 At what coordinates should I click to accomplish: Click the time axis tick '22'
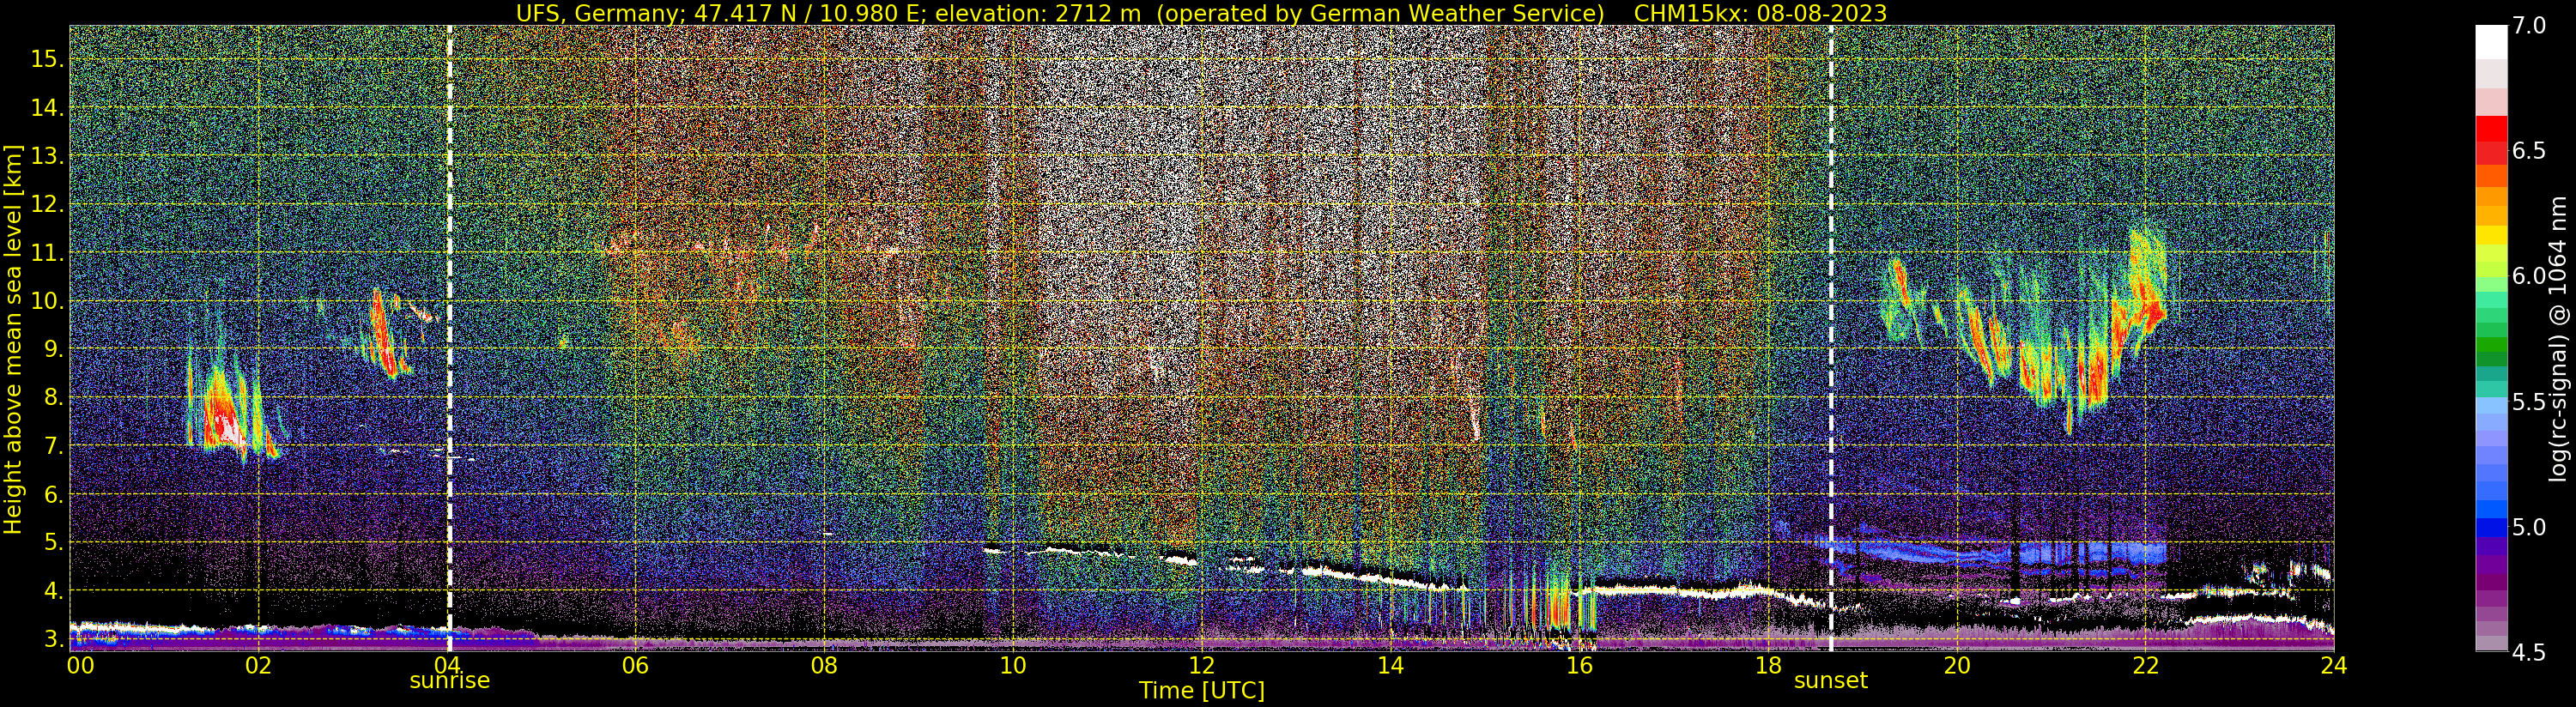tap(2145, 665)
